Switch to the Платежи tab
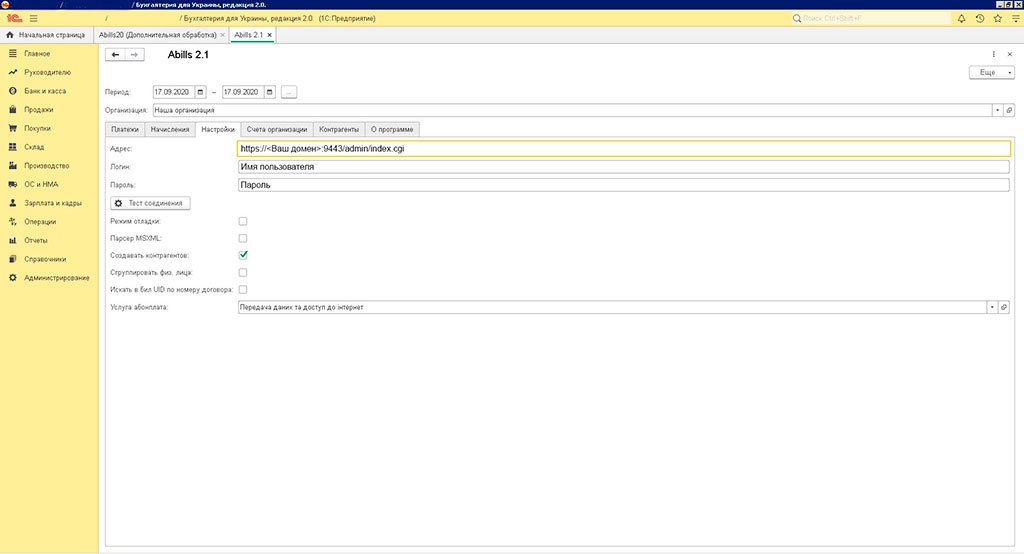The height and width of the screenshot is (554, 1024). point(125,129)
